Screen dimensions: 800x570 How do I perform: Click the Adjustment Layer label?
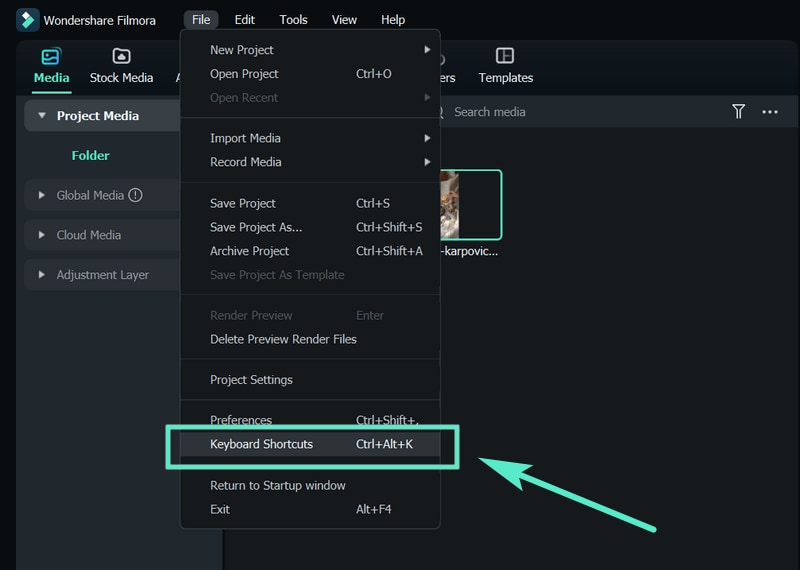click(103, 275)
